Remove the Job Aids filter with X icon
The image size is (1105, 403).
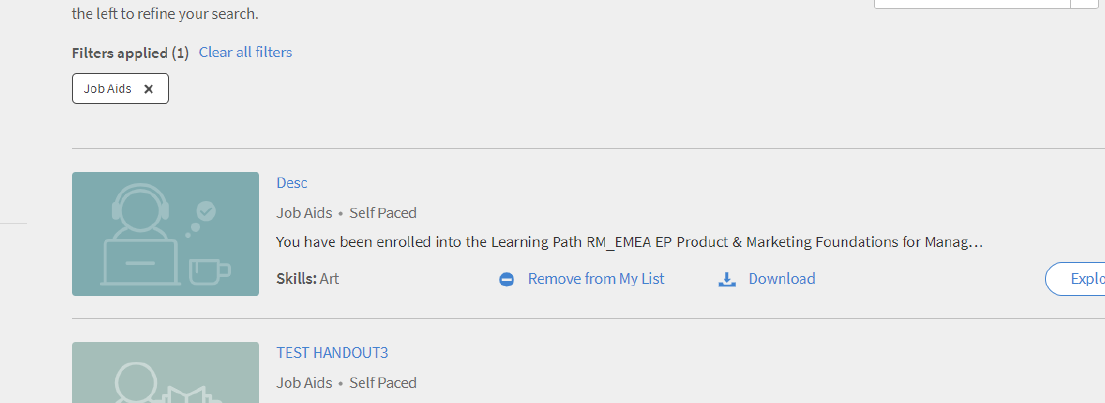(149, 89)
